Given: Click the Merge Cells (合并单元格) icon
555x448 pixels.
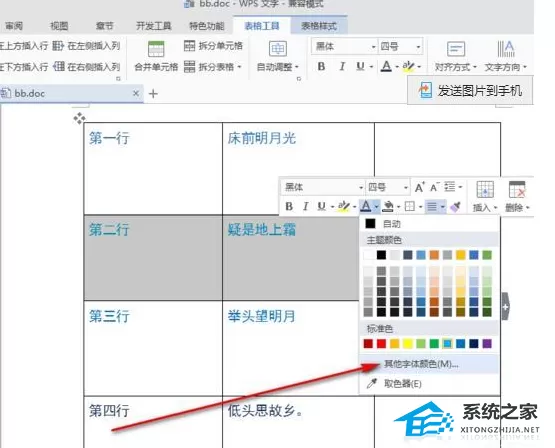Looking at the screenshot, I should tap(156, 49).
